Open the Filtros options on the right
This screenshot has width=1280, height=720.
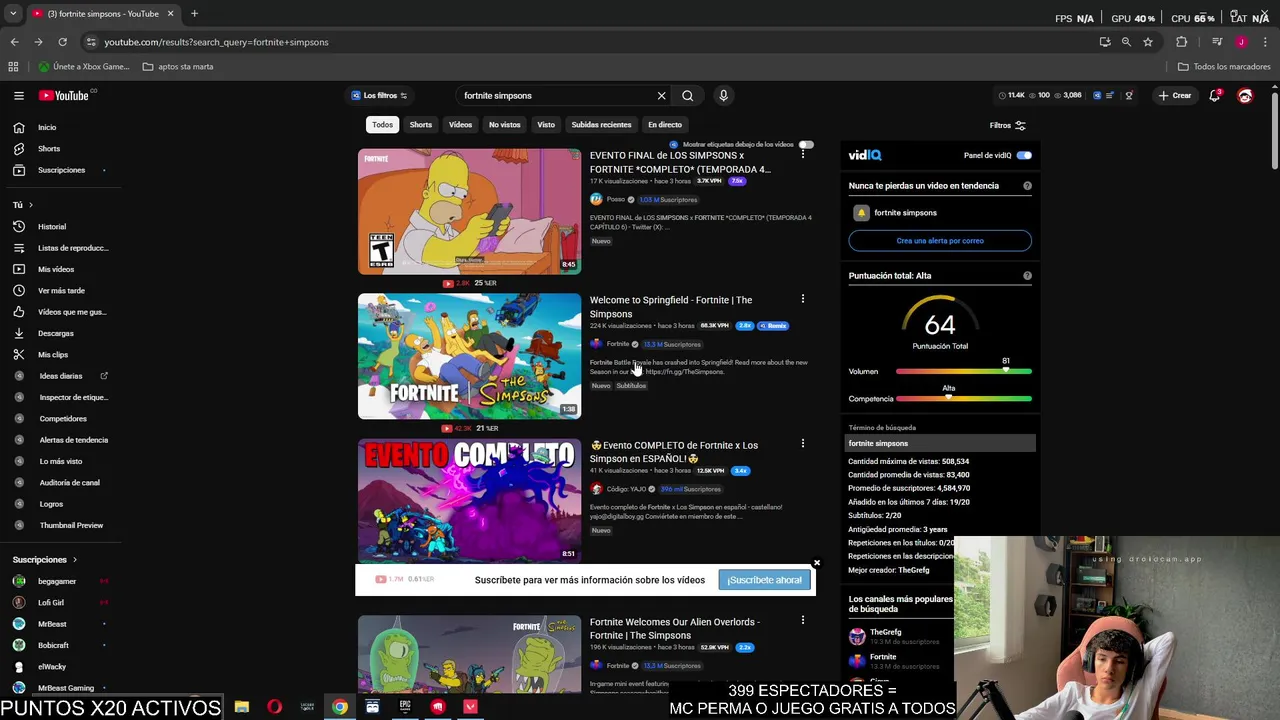1007,126
